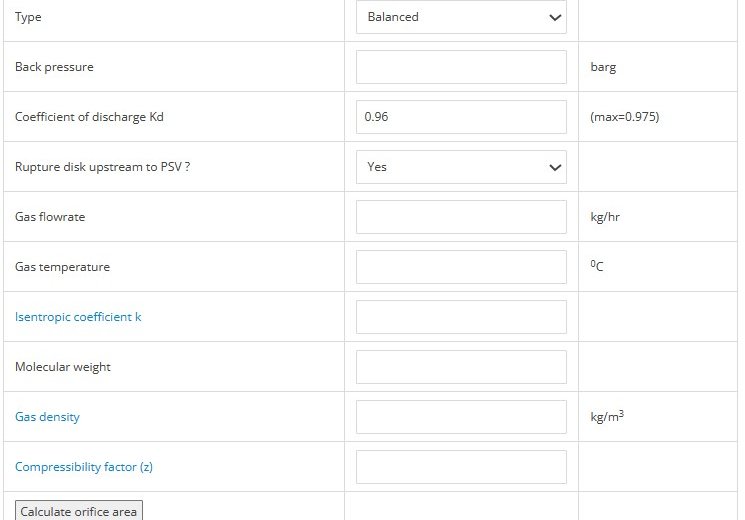Click the Back pressure label text
The width and height of the screenshot is (745, 520).
[54, 67]
